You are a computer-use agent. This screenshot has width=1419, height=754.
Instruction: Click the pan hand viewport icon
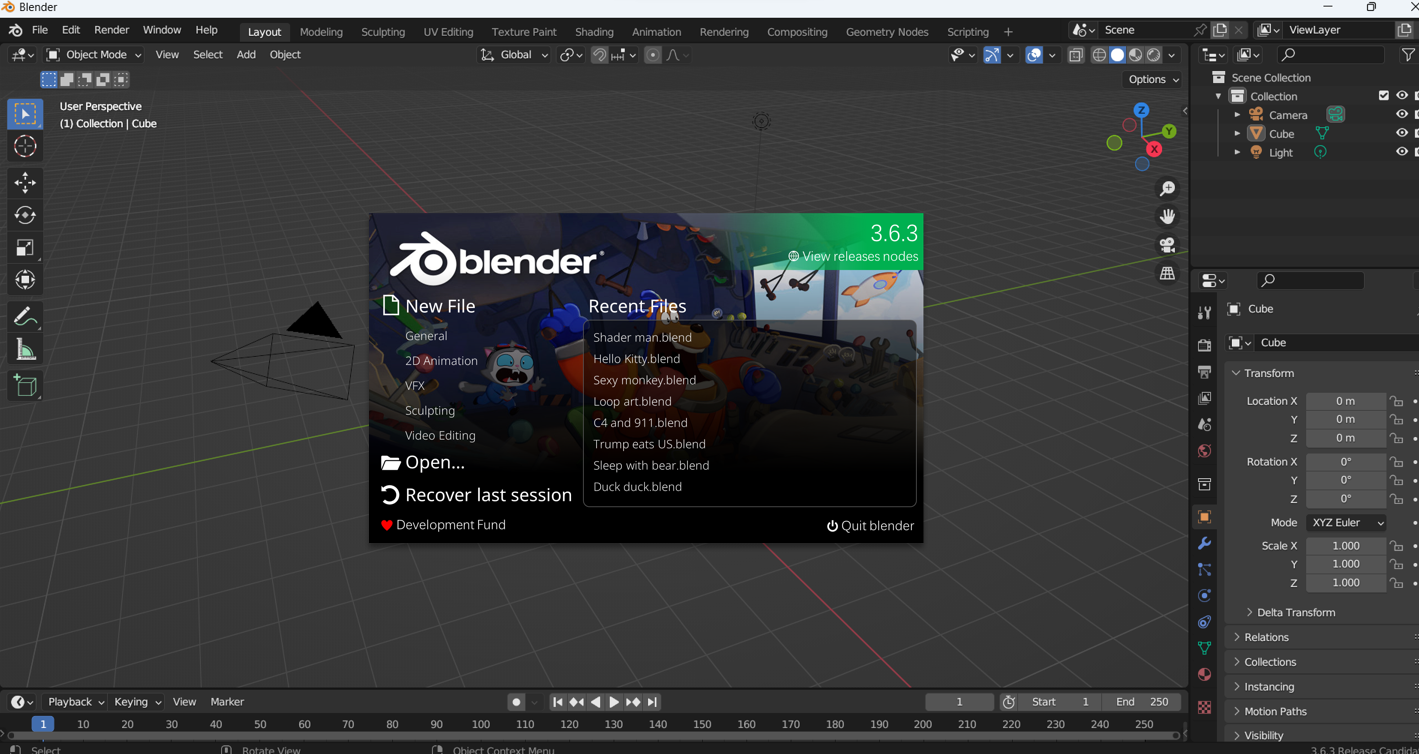[1167, 217]
